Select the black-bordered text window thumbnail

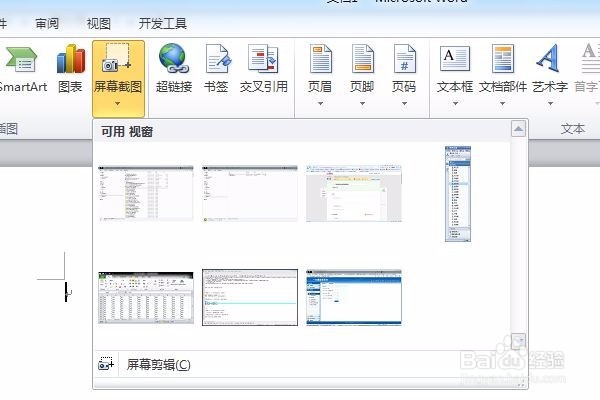250,297
